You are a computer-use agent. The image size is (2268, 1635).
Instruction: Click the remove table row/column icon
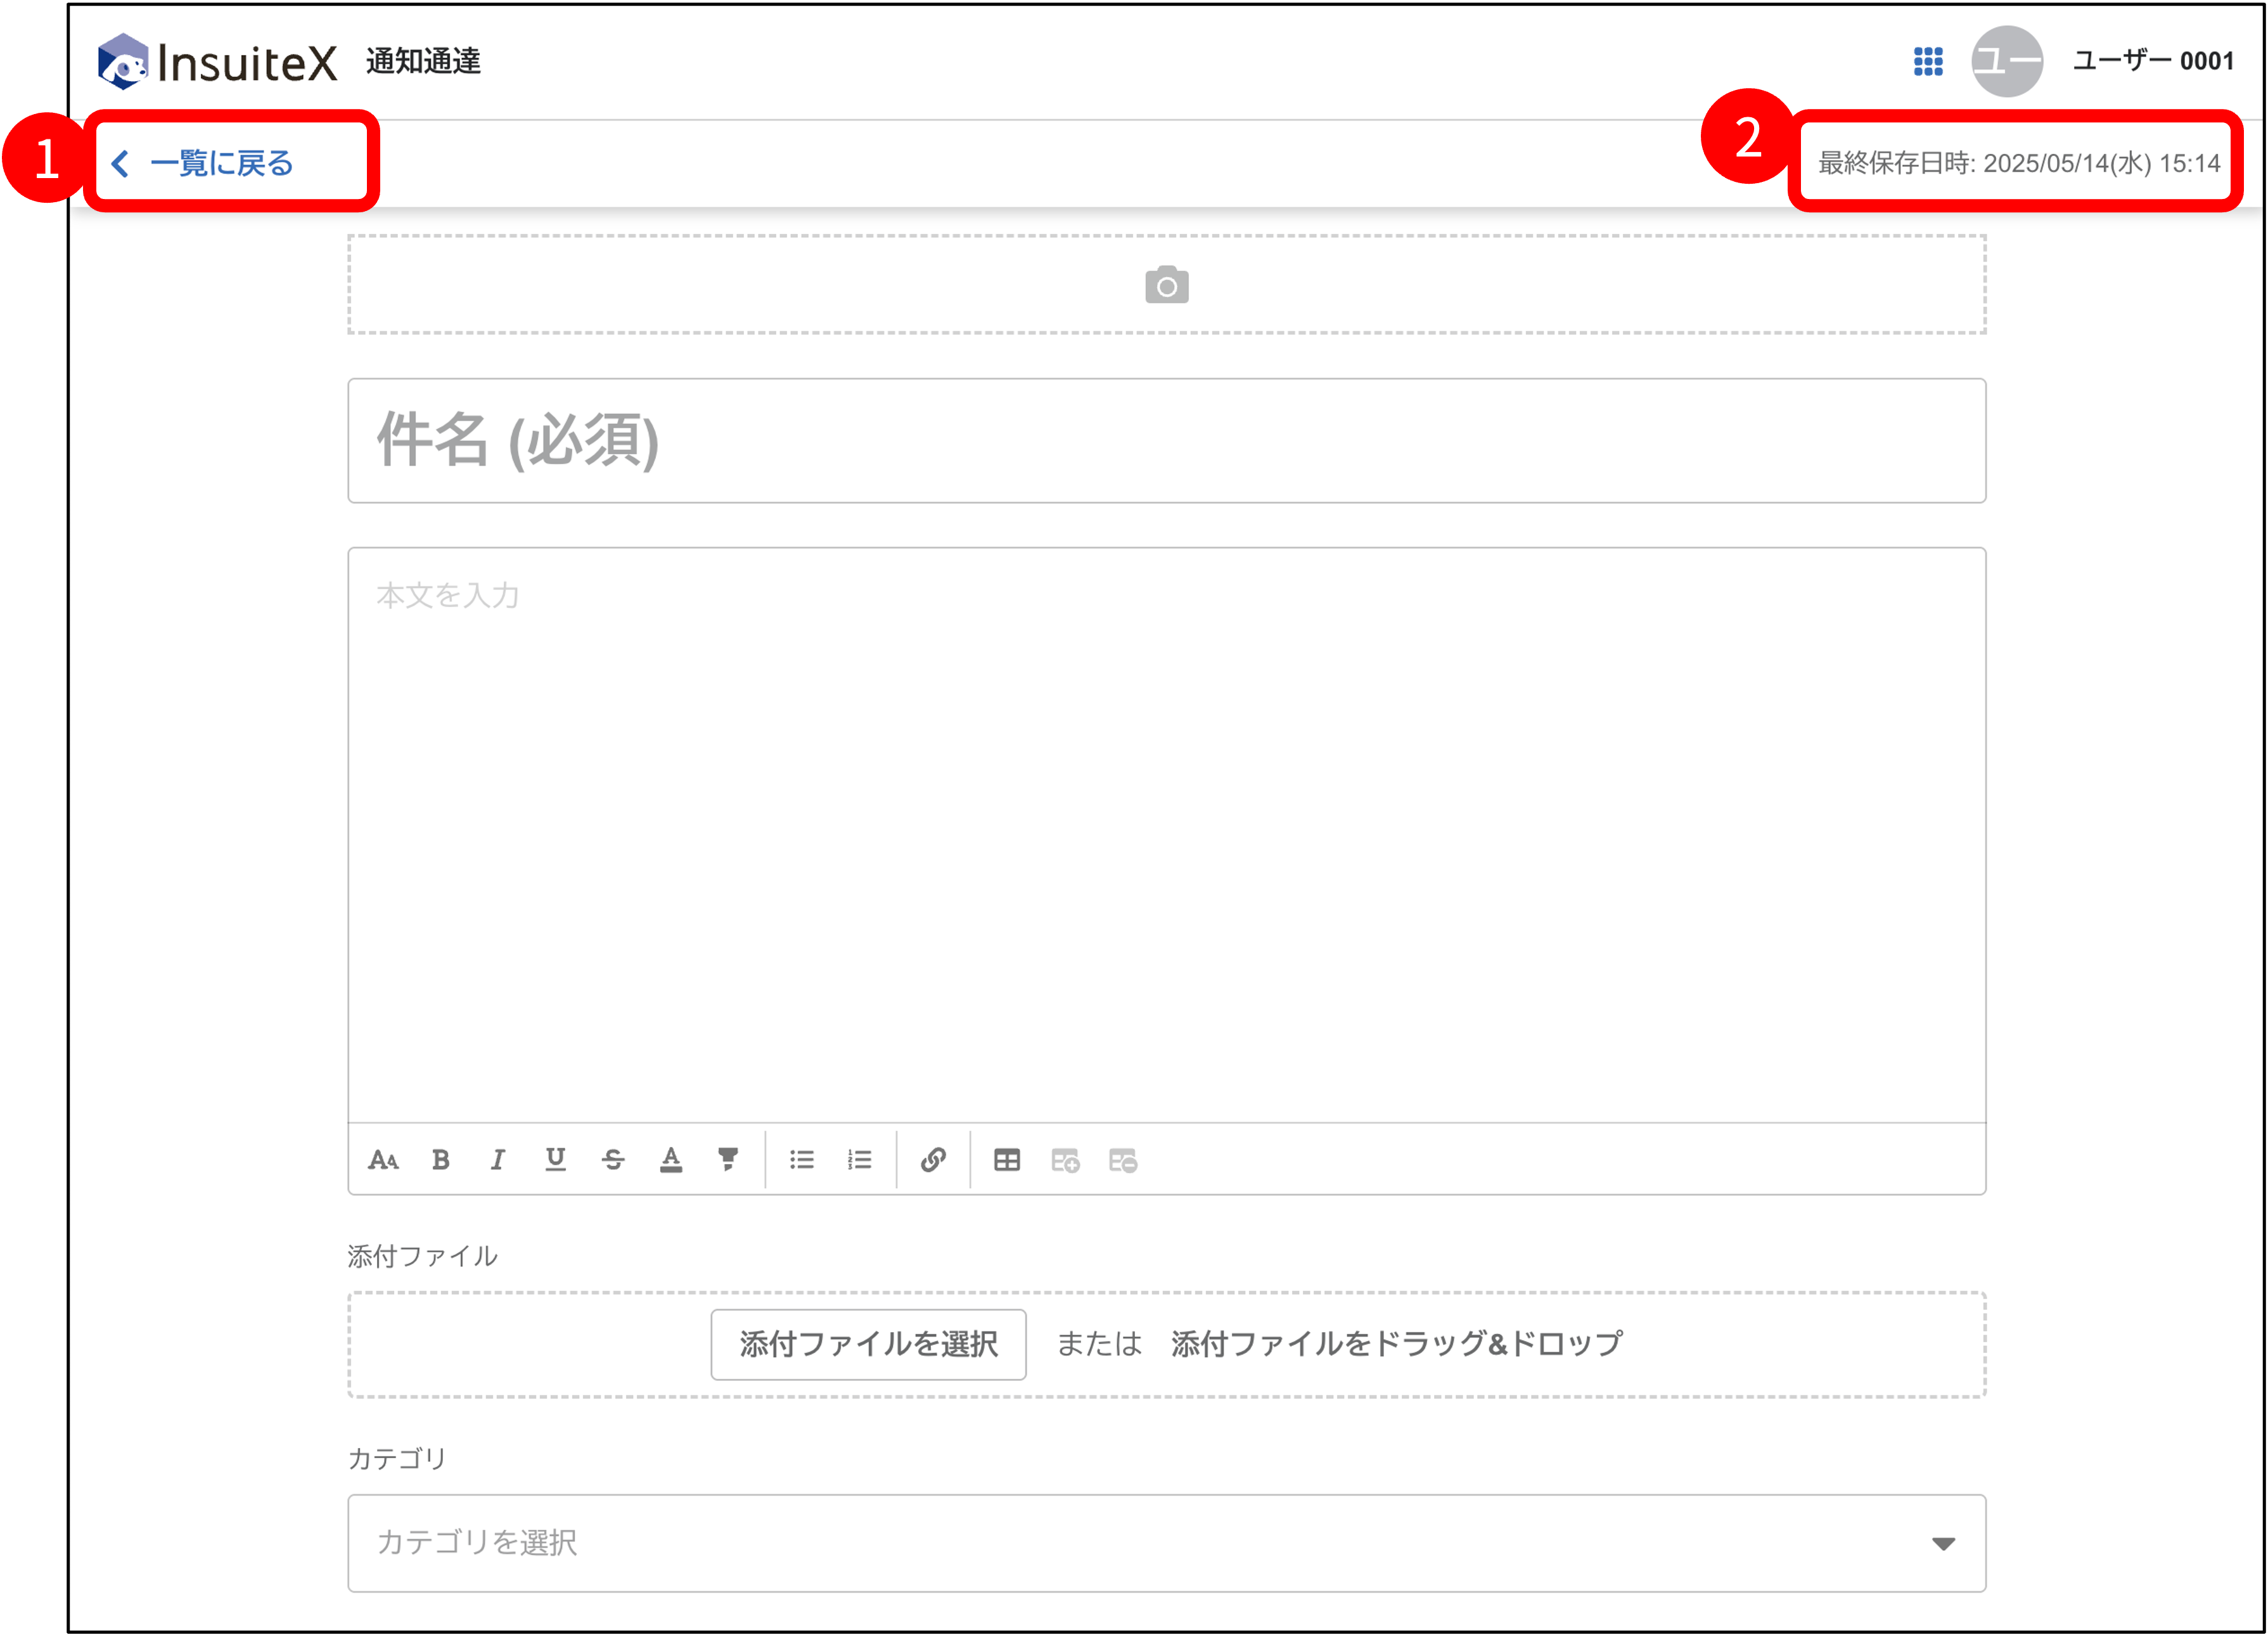click(1123, 1160)
